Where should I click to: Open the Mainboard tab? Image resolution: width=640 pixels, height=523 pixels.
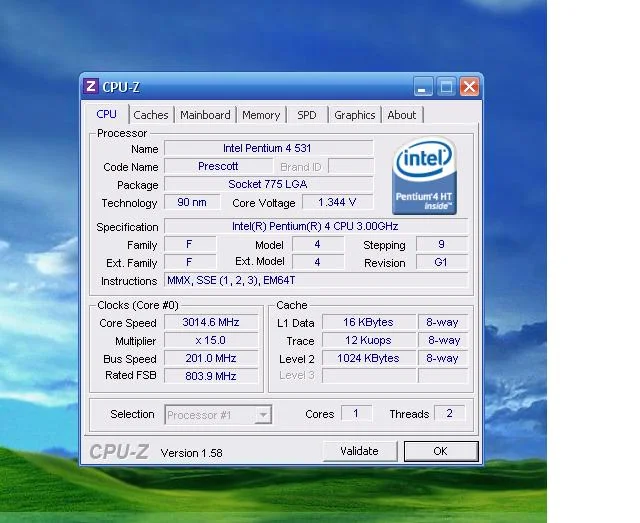(x=205, y=115)
